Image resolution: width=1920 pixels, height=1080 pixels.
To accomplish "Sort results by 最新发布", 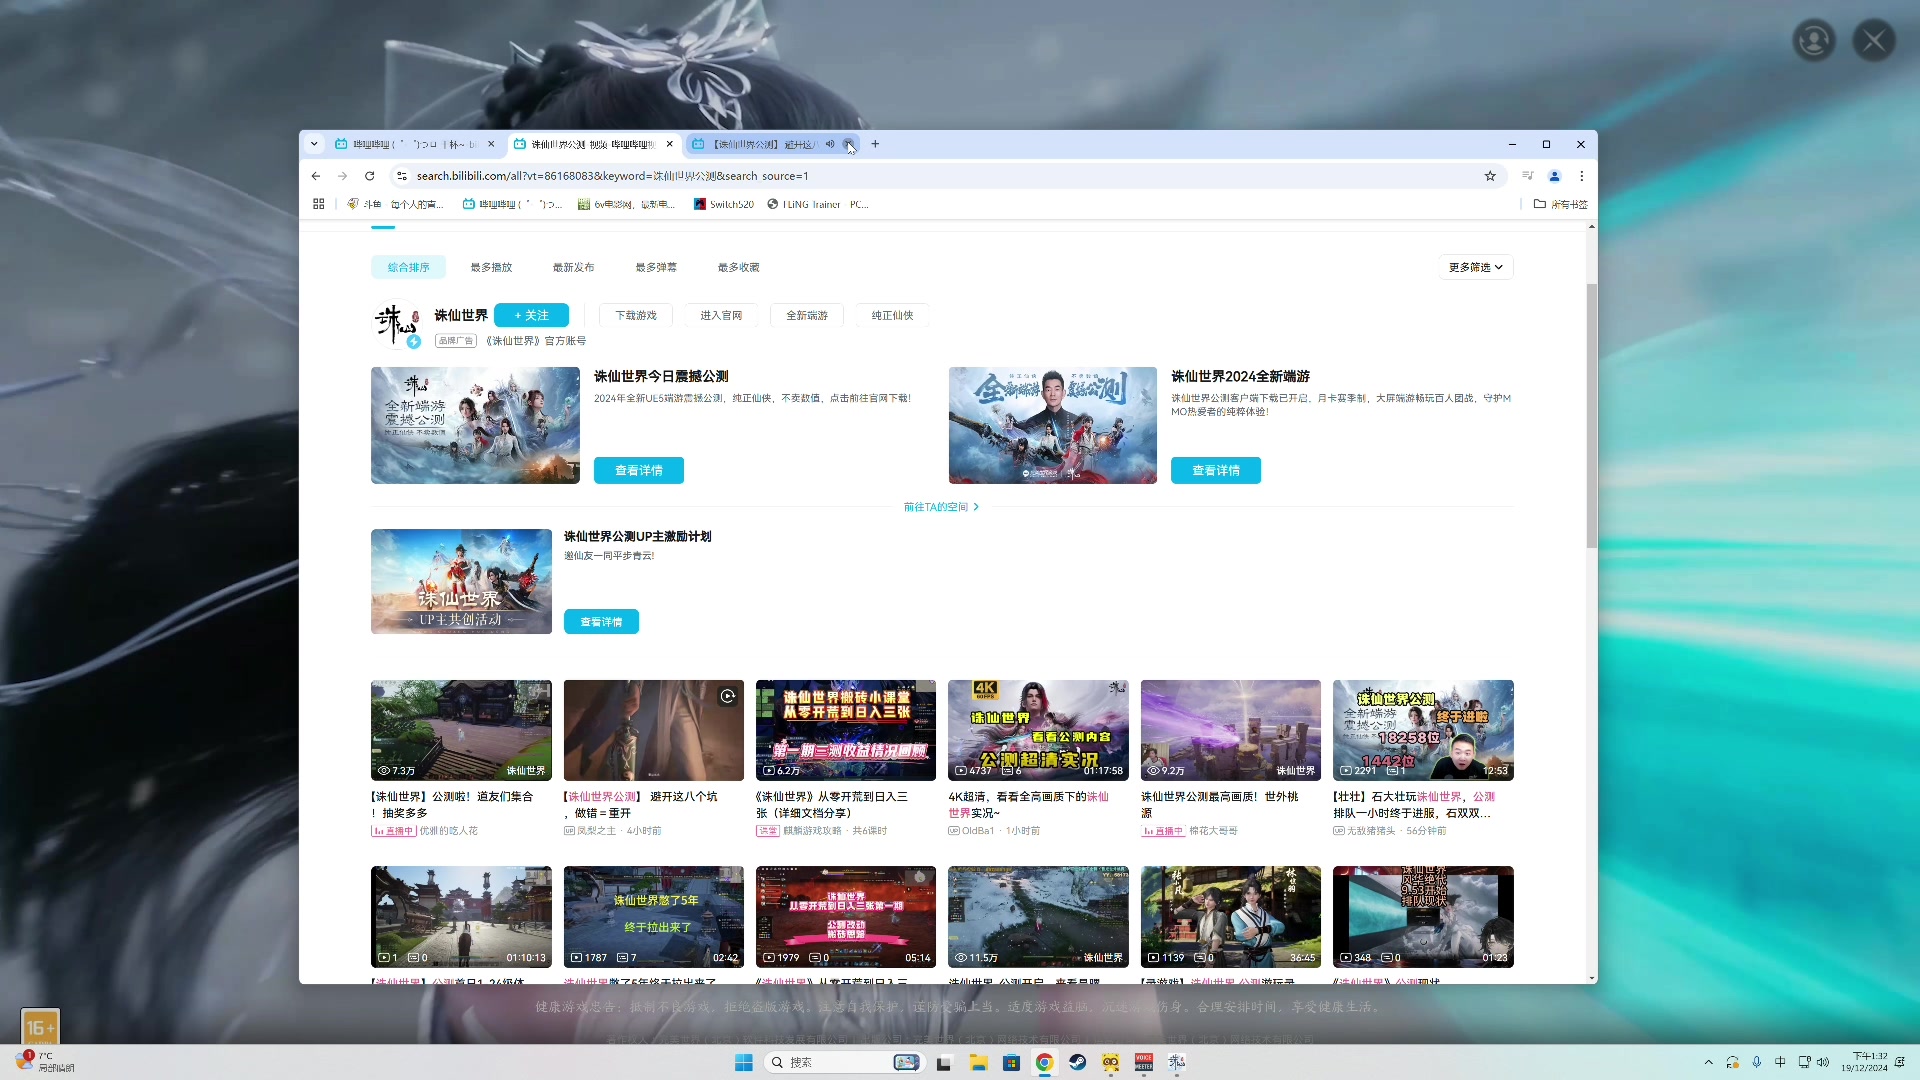I will [573, 267].
